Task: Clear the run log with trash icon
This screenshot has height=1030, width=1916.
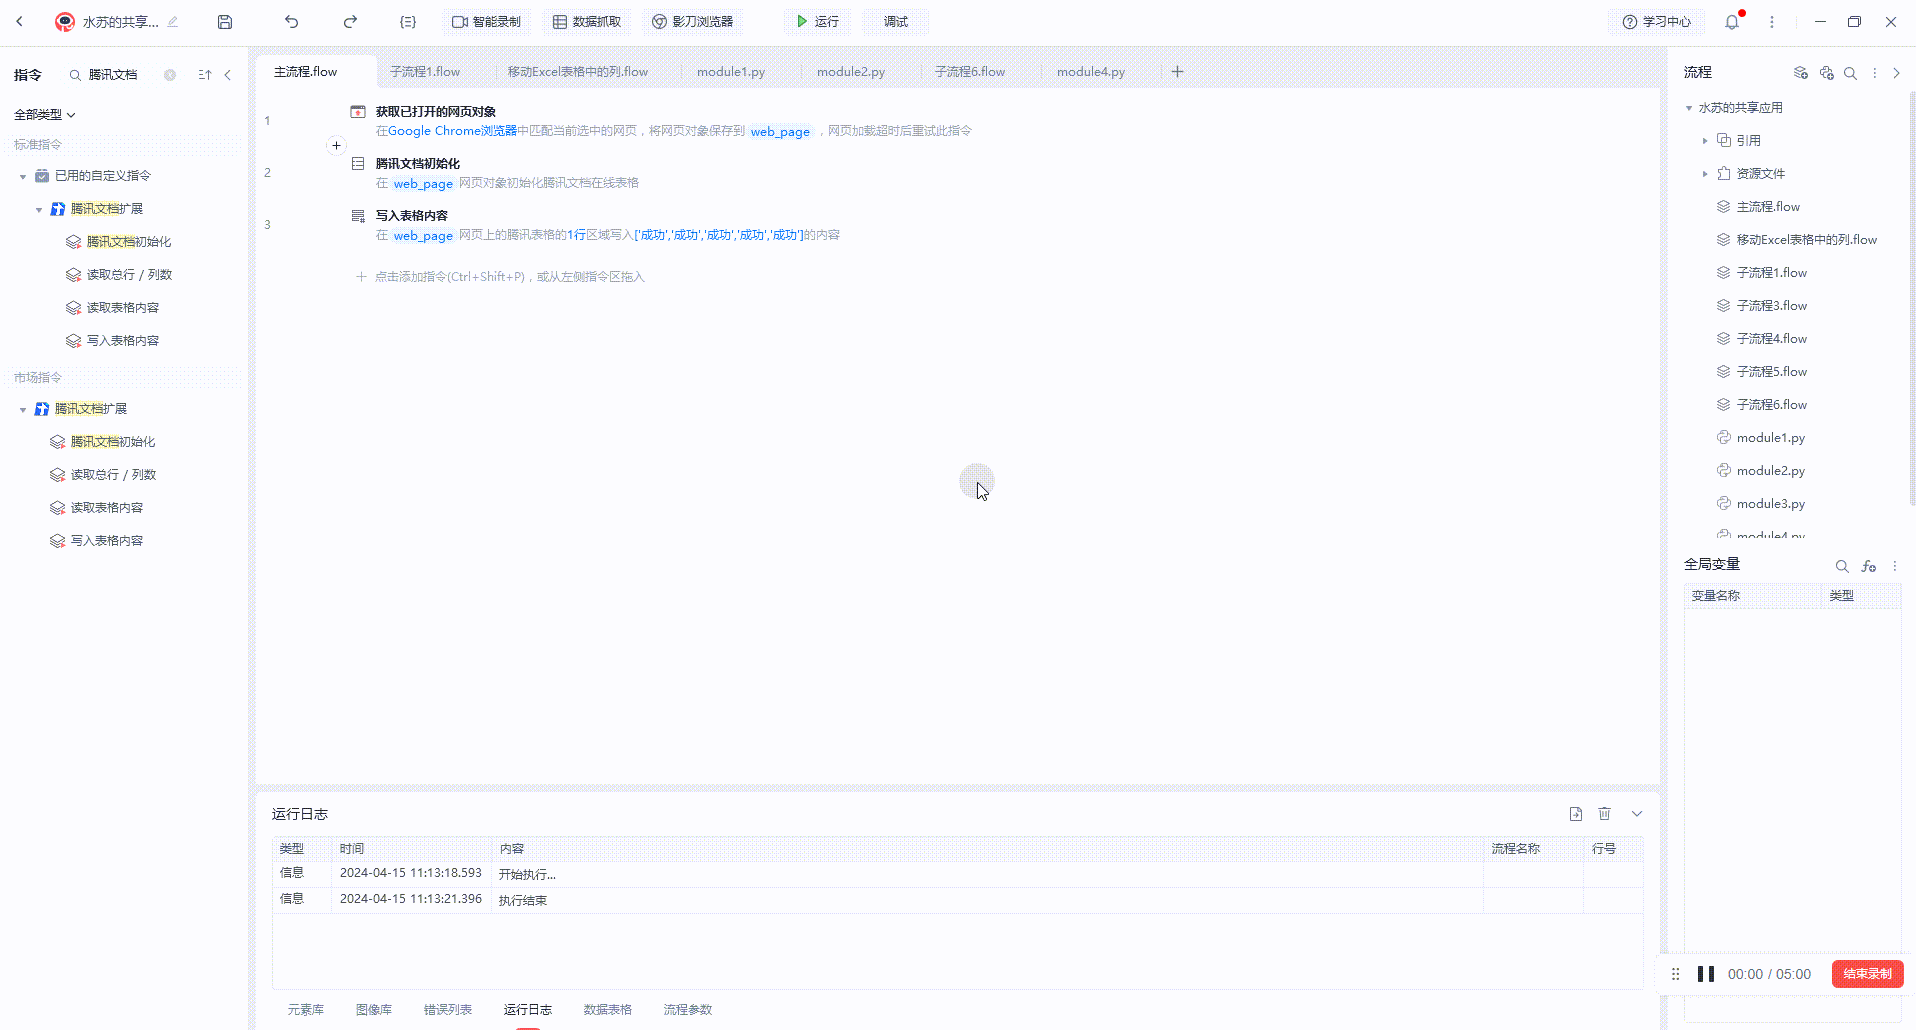Action: [1604, 814]
